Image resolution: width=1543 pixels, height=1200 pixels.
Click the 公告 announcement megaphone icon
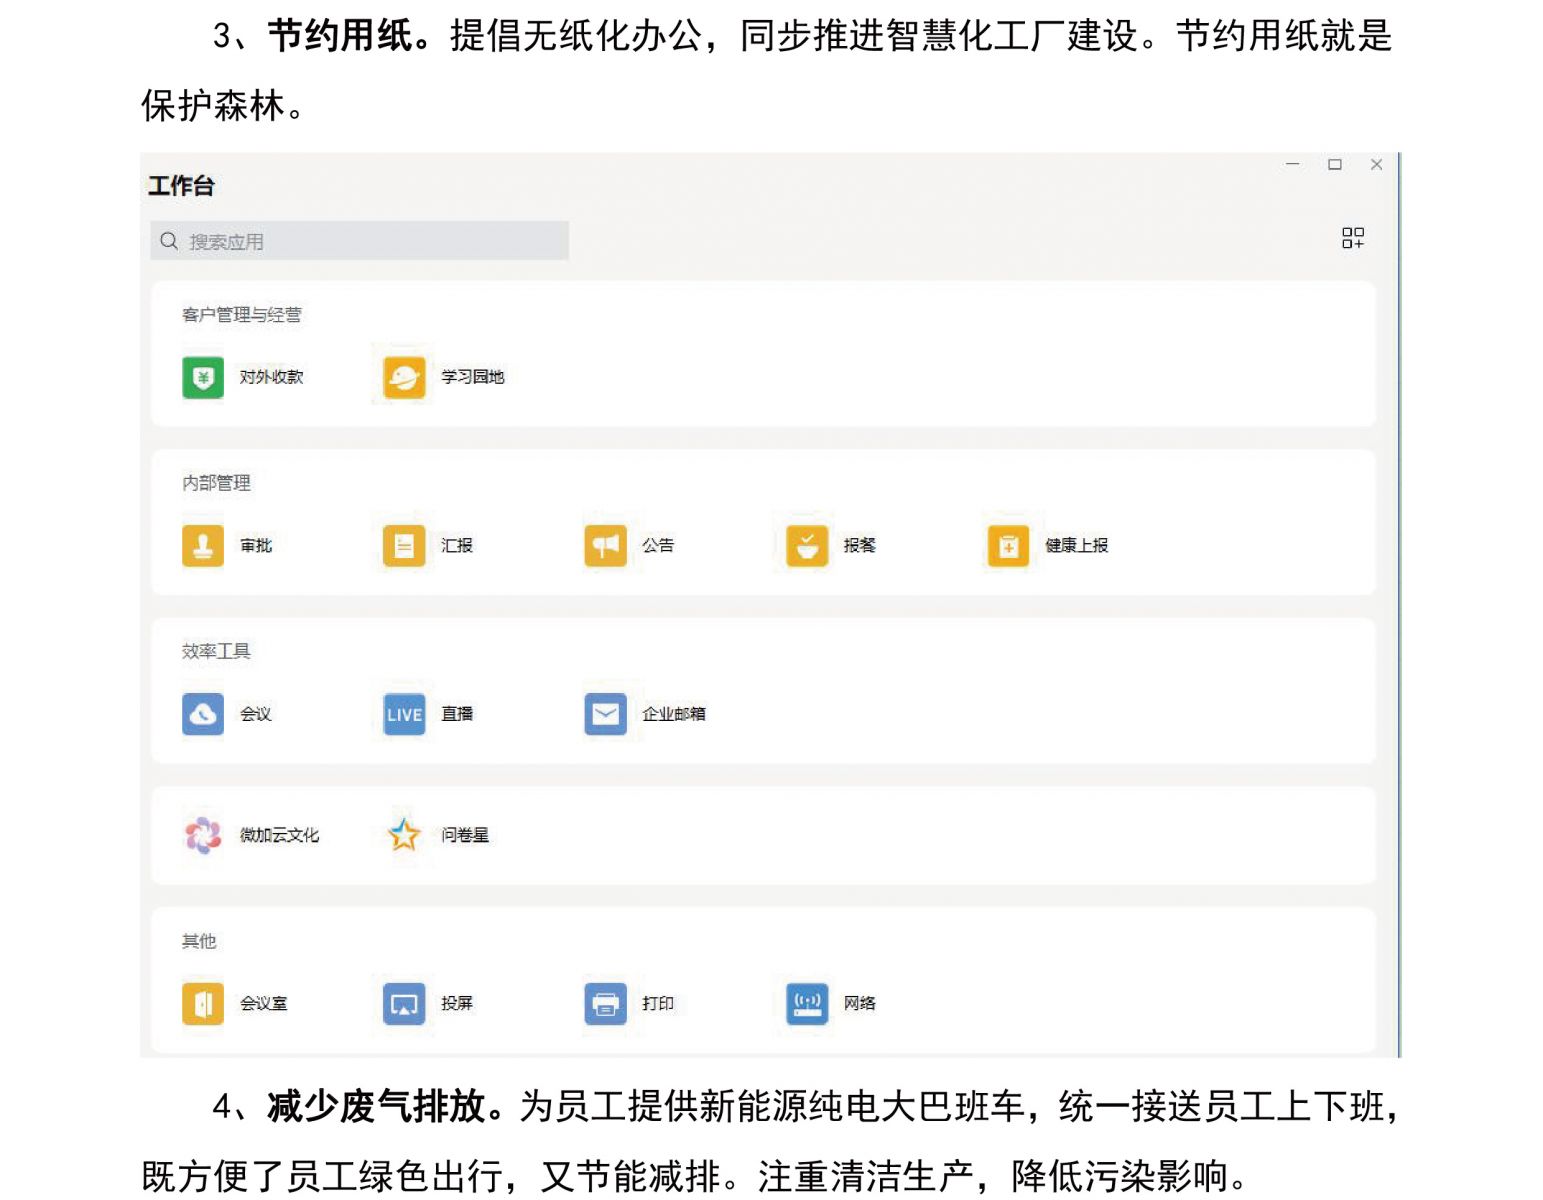point(605,546)
